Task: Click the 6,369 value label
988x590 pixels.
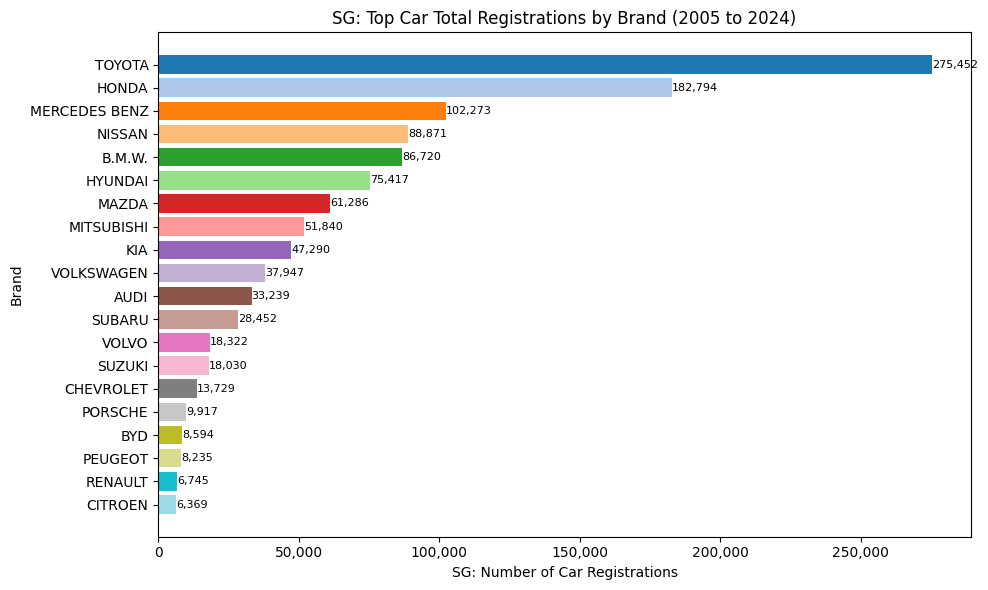Action: coord(192,504)
